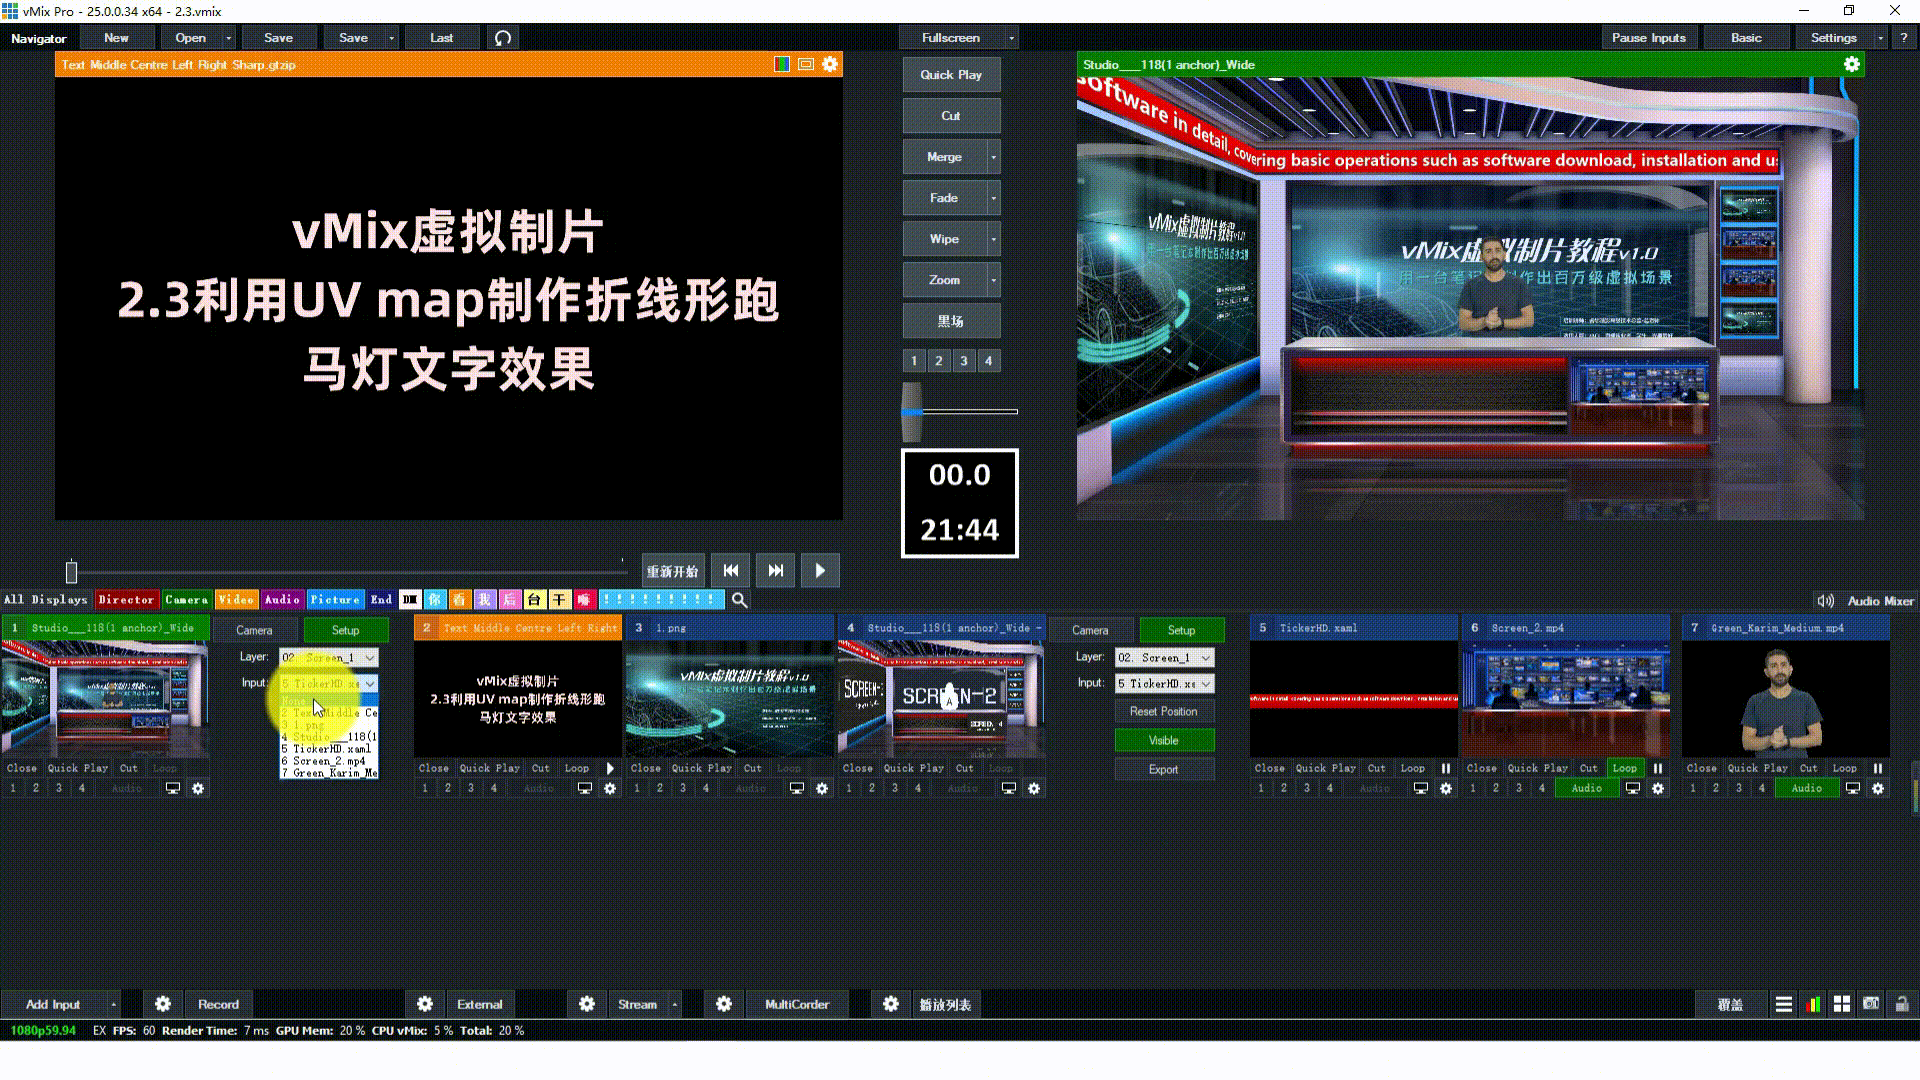Open the help question mark button
The height and width of the screenshot is (1080, 1920).
(x=1904, y=38)
